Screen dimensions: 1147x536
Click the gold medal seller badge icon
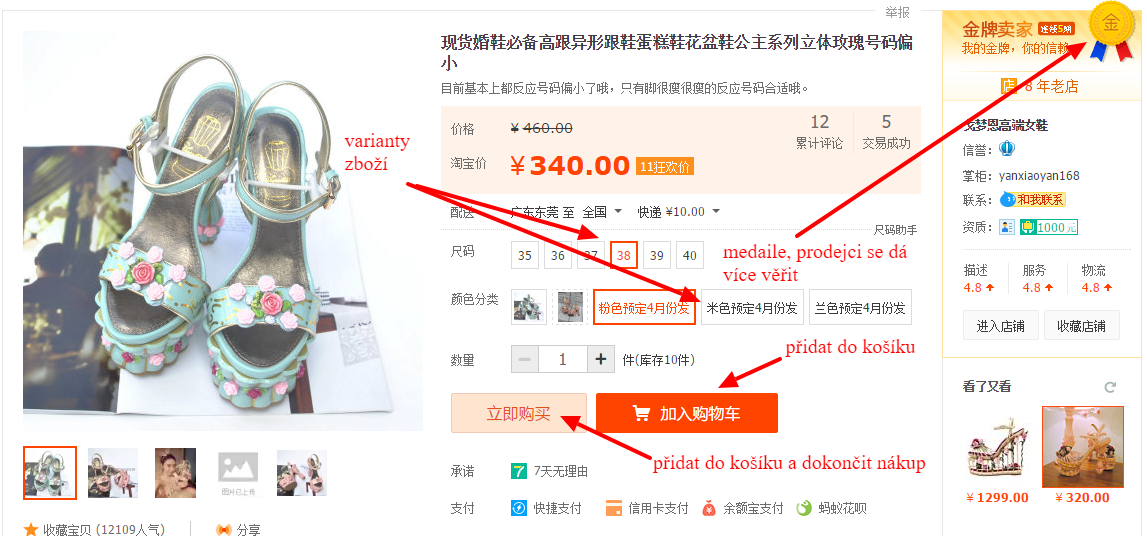click(1111, 29)
